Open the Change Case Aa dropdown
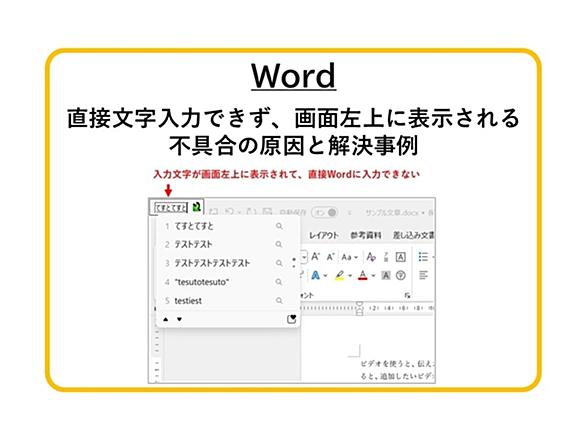The height and width of the screenshot is (440, 586). 349,257
